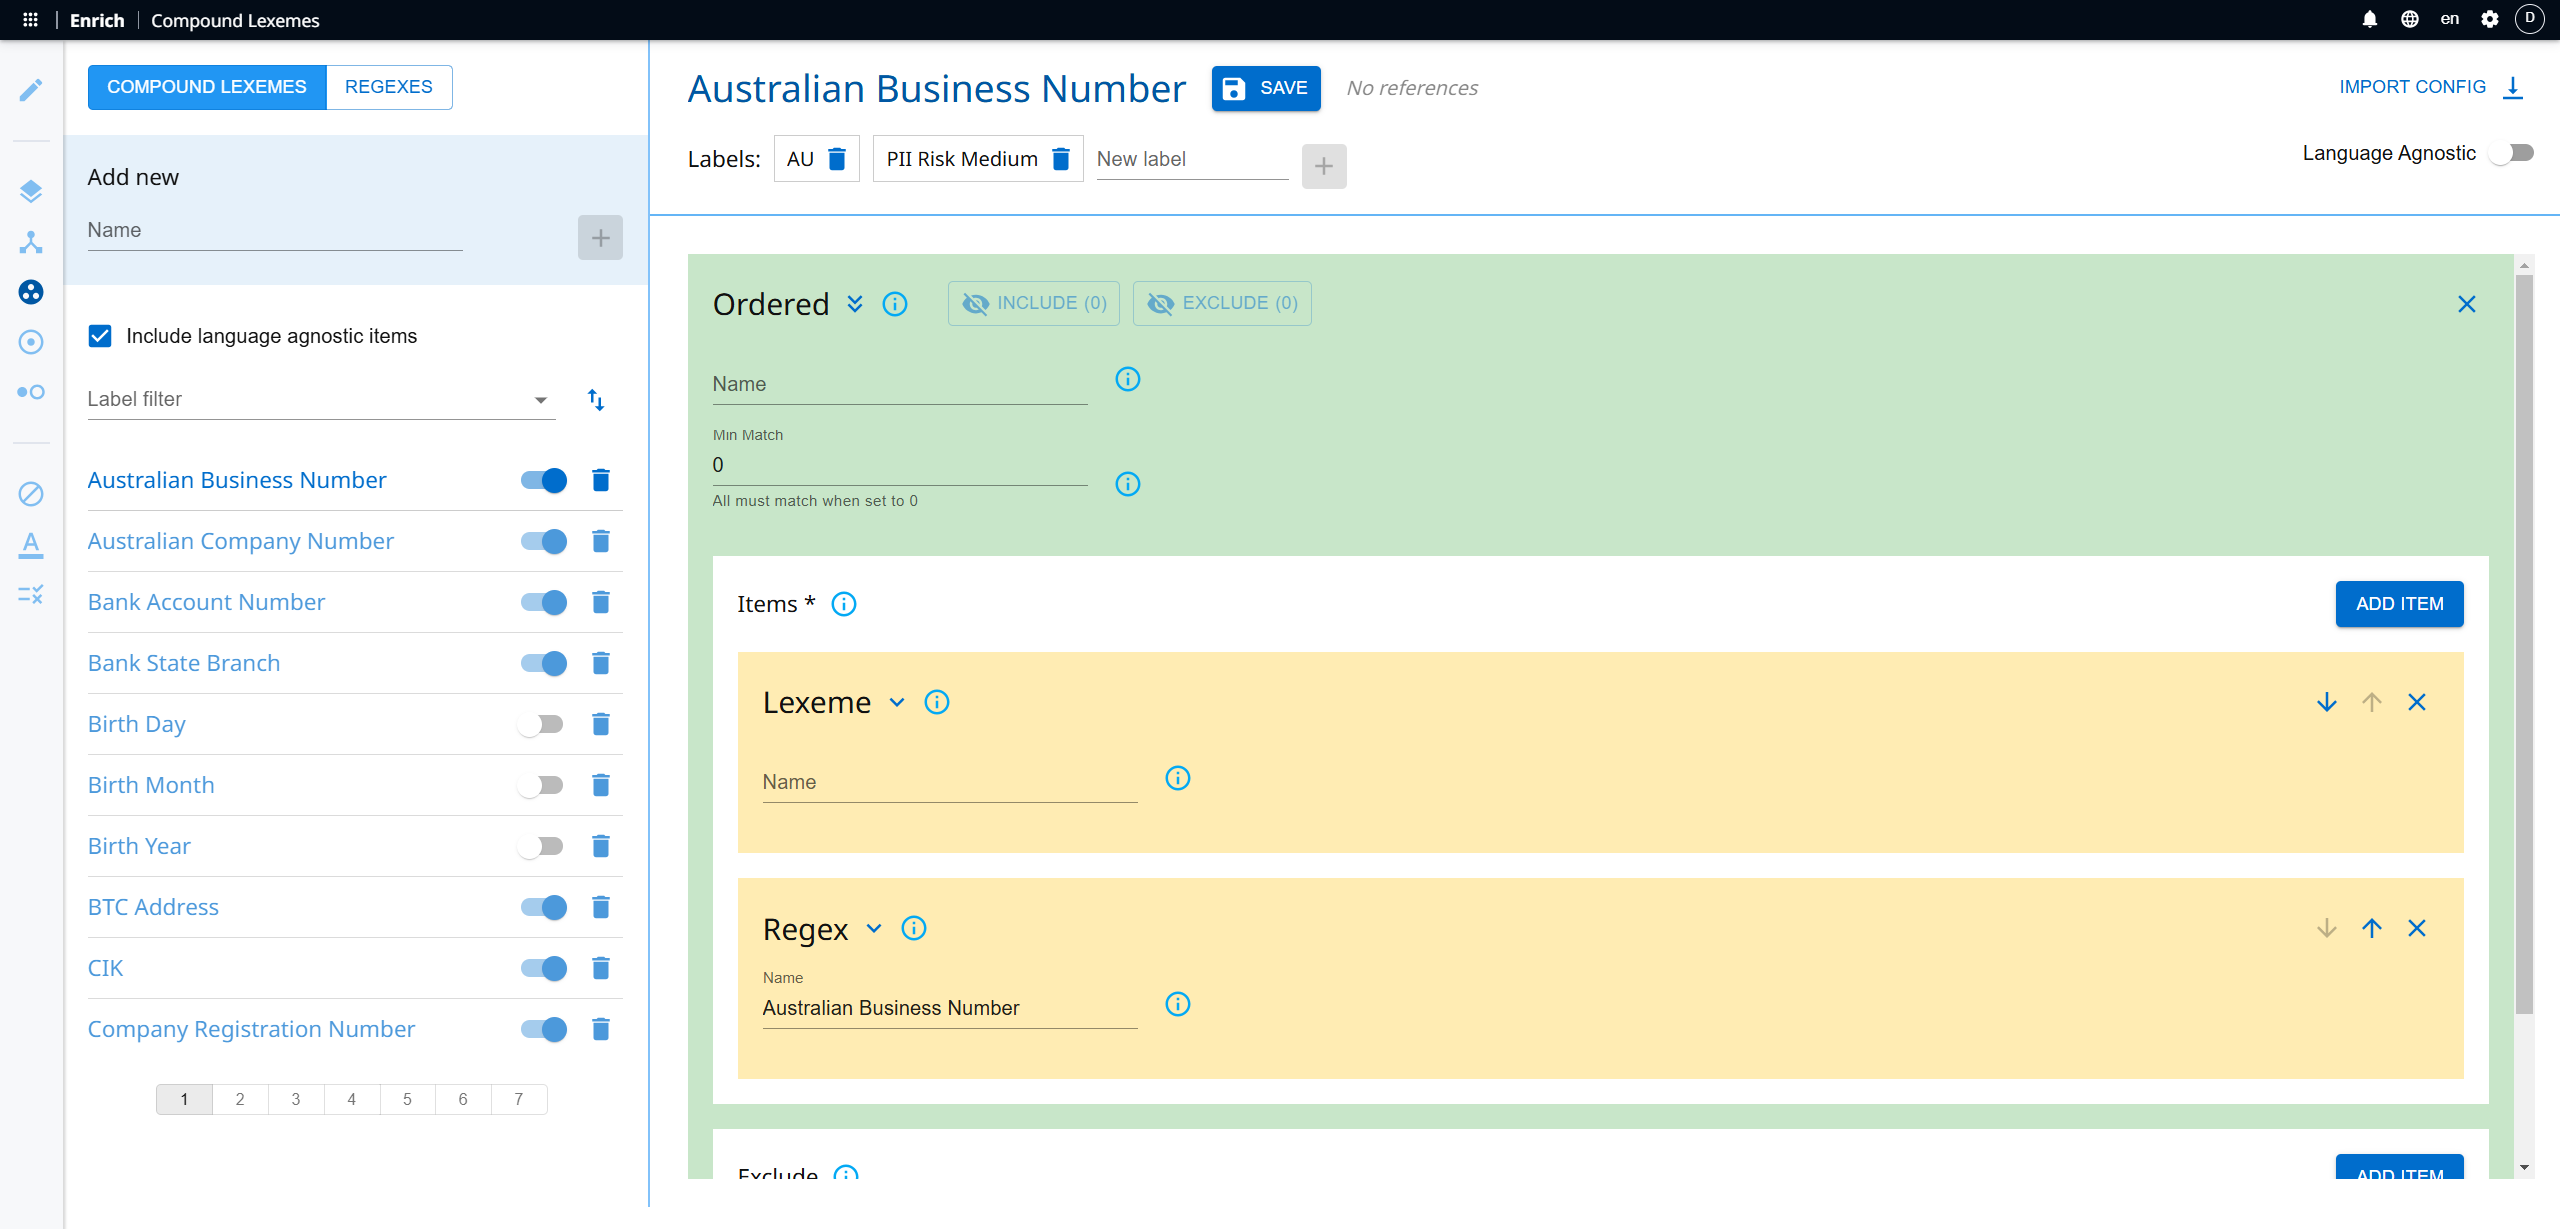
Task: Open the Lexeme type chevron dropdown
Action: click(x=897, y=702)
